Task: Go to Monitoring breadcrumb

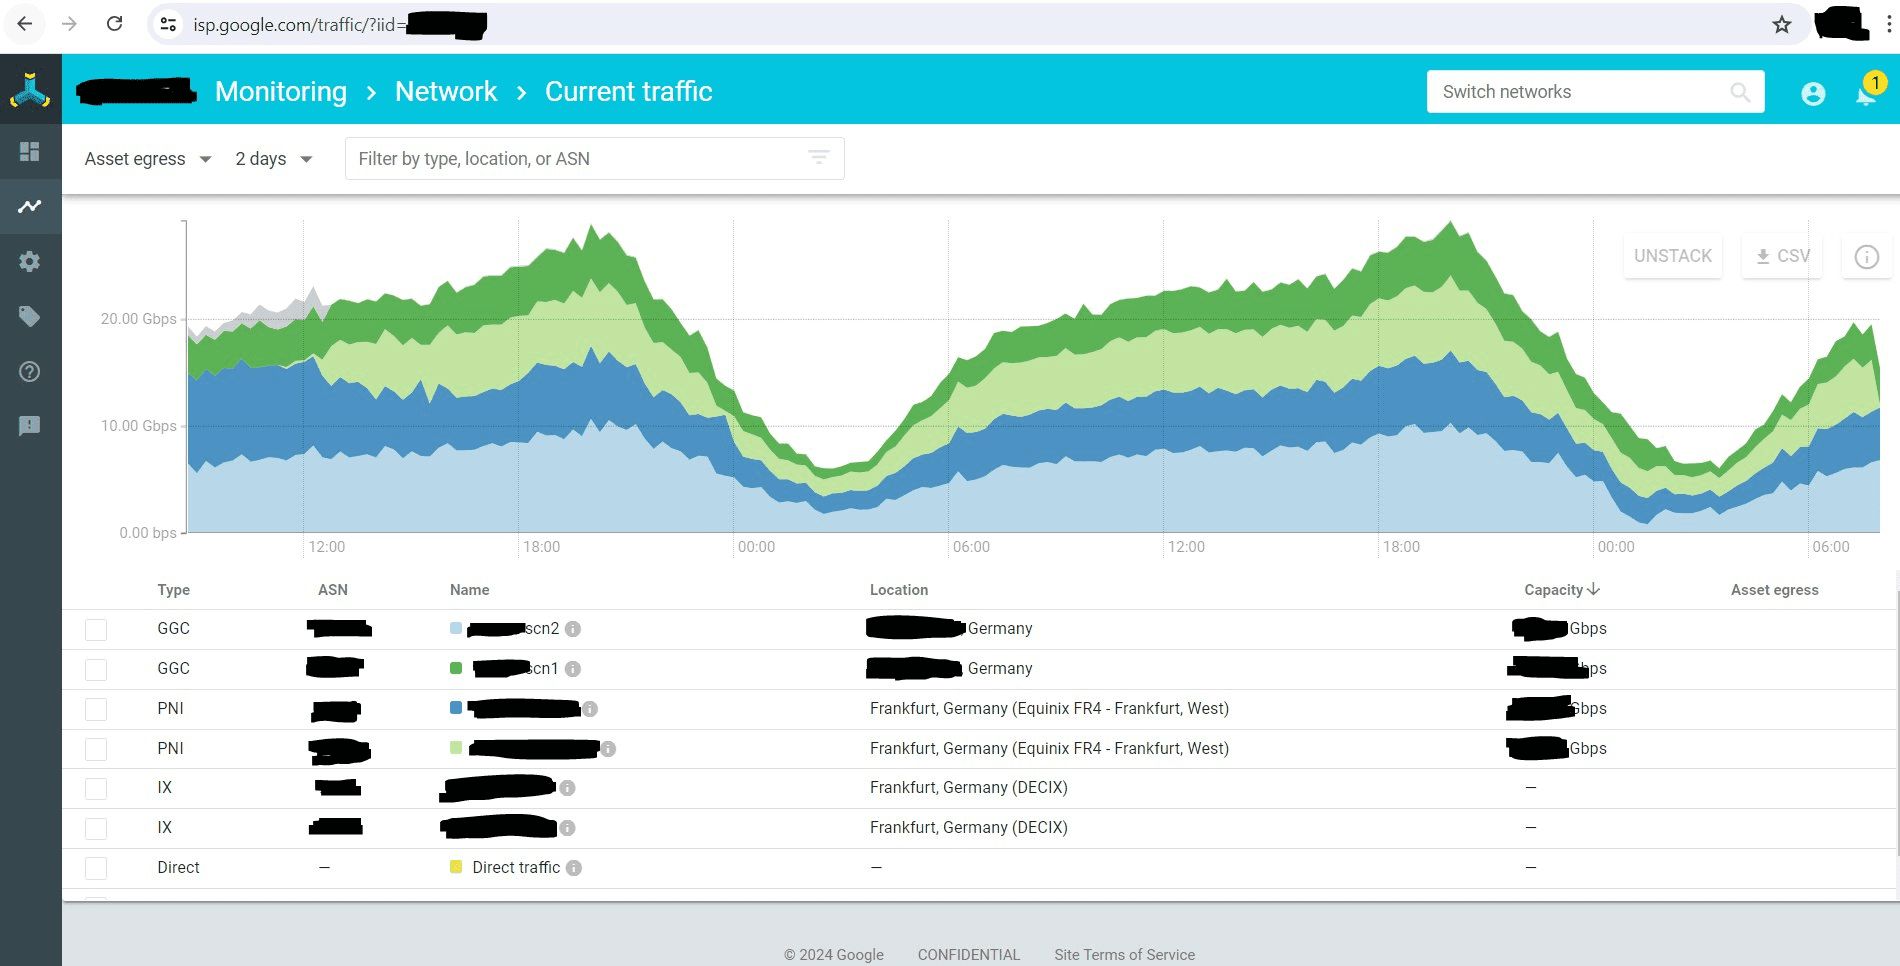Action: click(281, 92)
